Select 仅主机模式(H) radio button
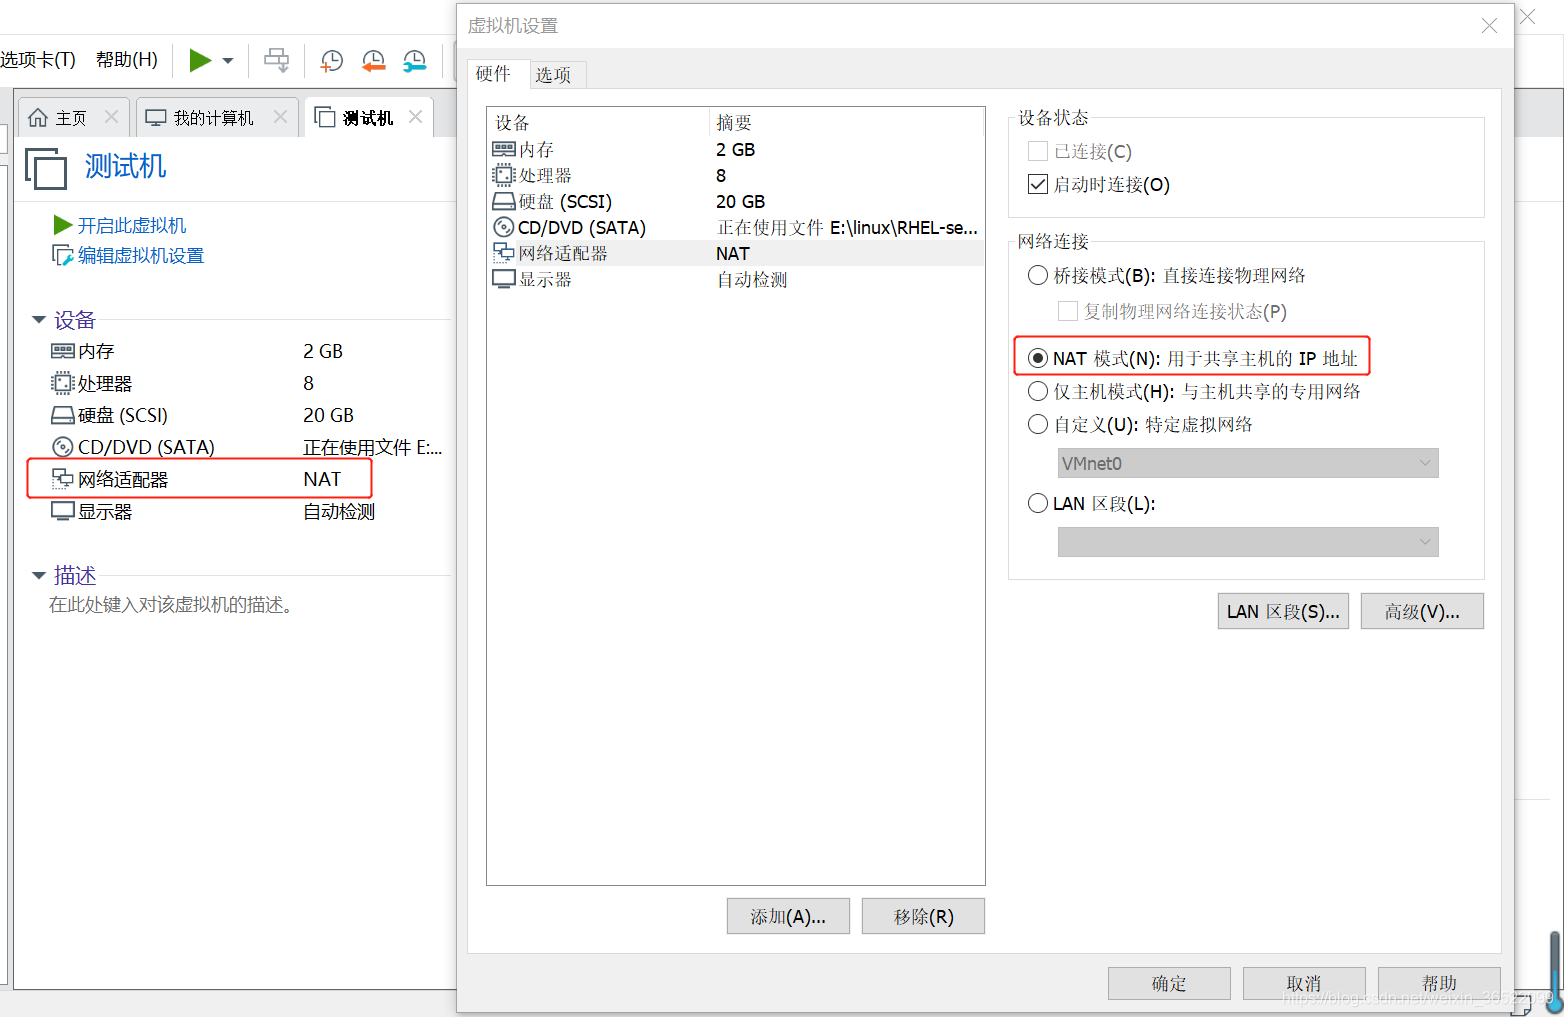Screen dimensions: 1564x1017 coord(1038,391)
